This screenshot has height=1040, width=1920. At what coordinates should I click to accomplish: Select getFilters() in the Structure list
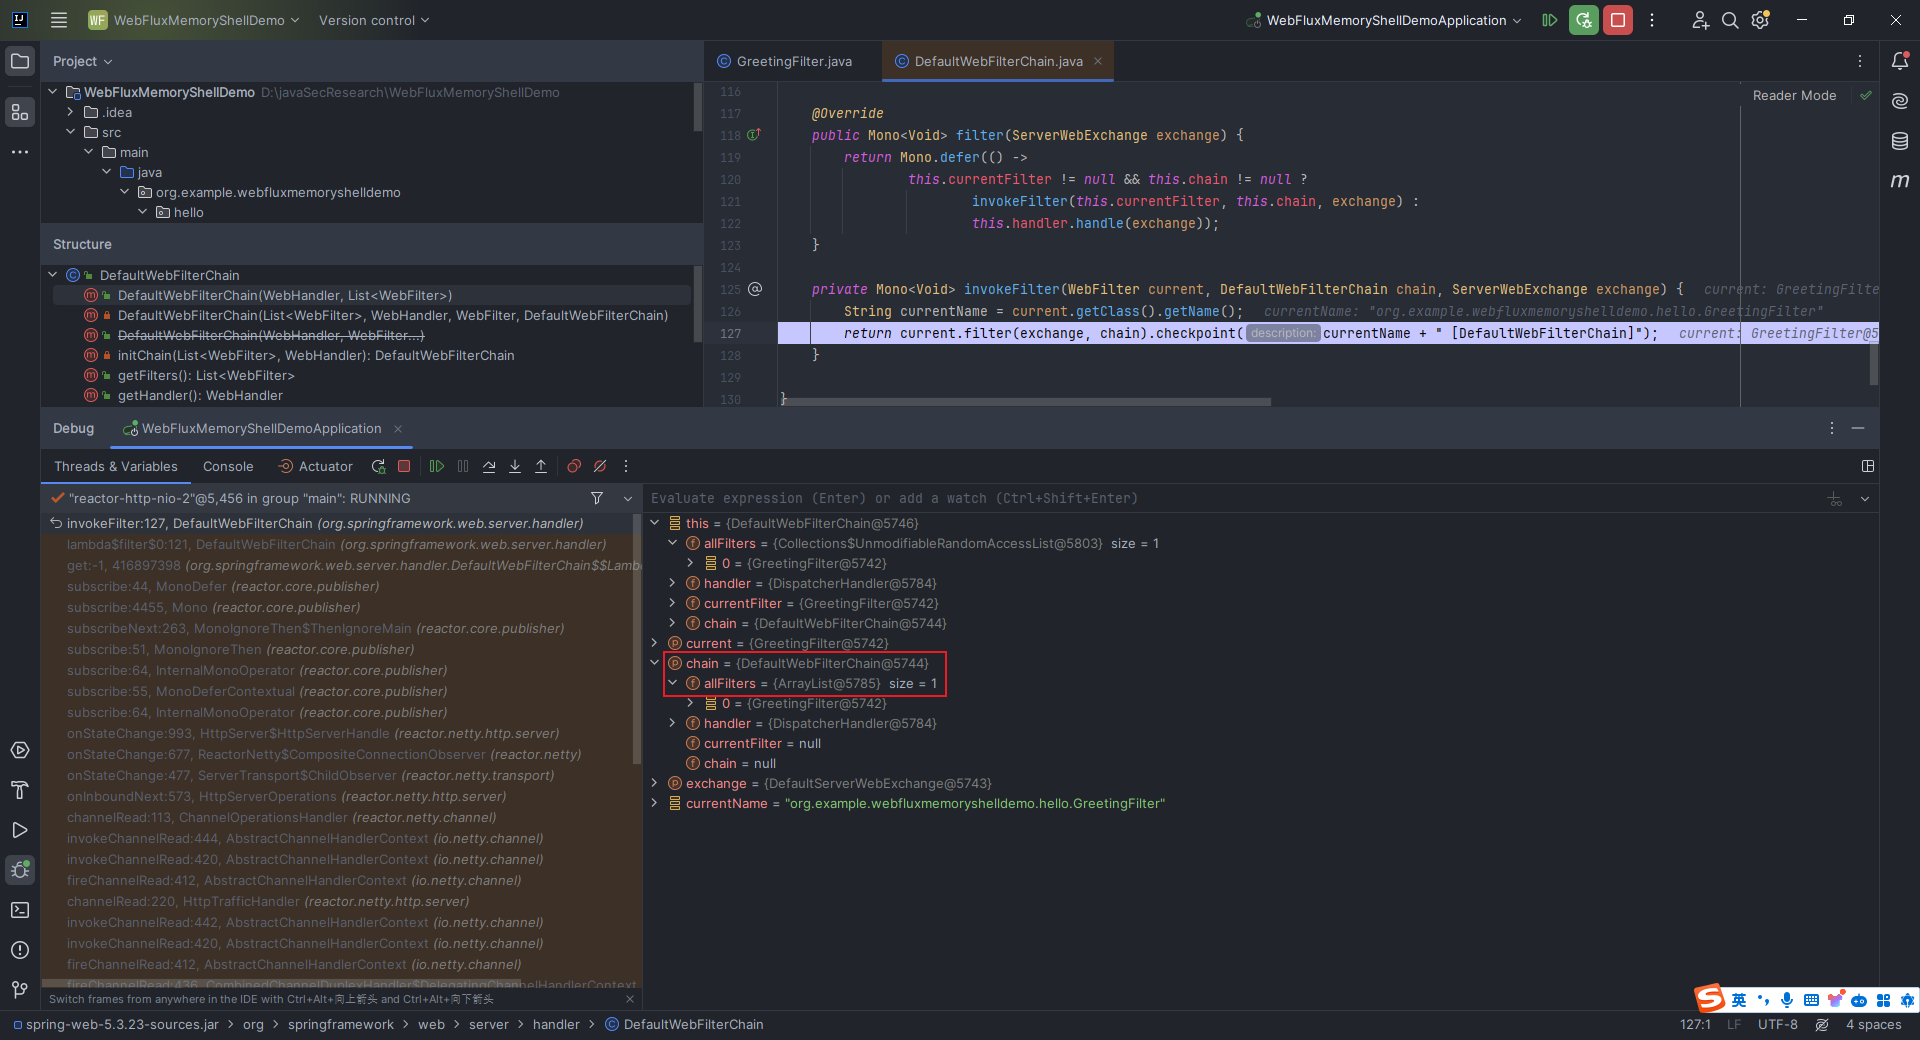[206, 375]
